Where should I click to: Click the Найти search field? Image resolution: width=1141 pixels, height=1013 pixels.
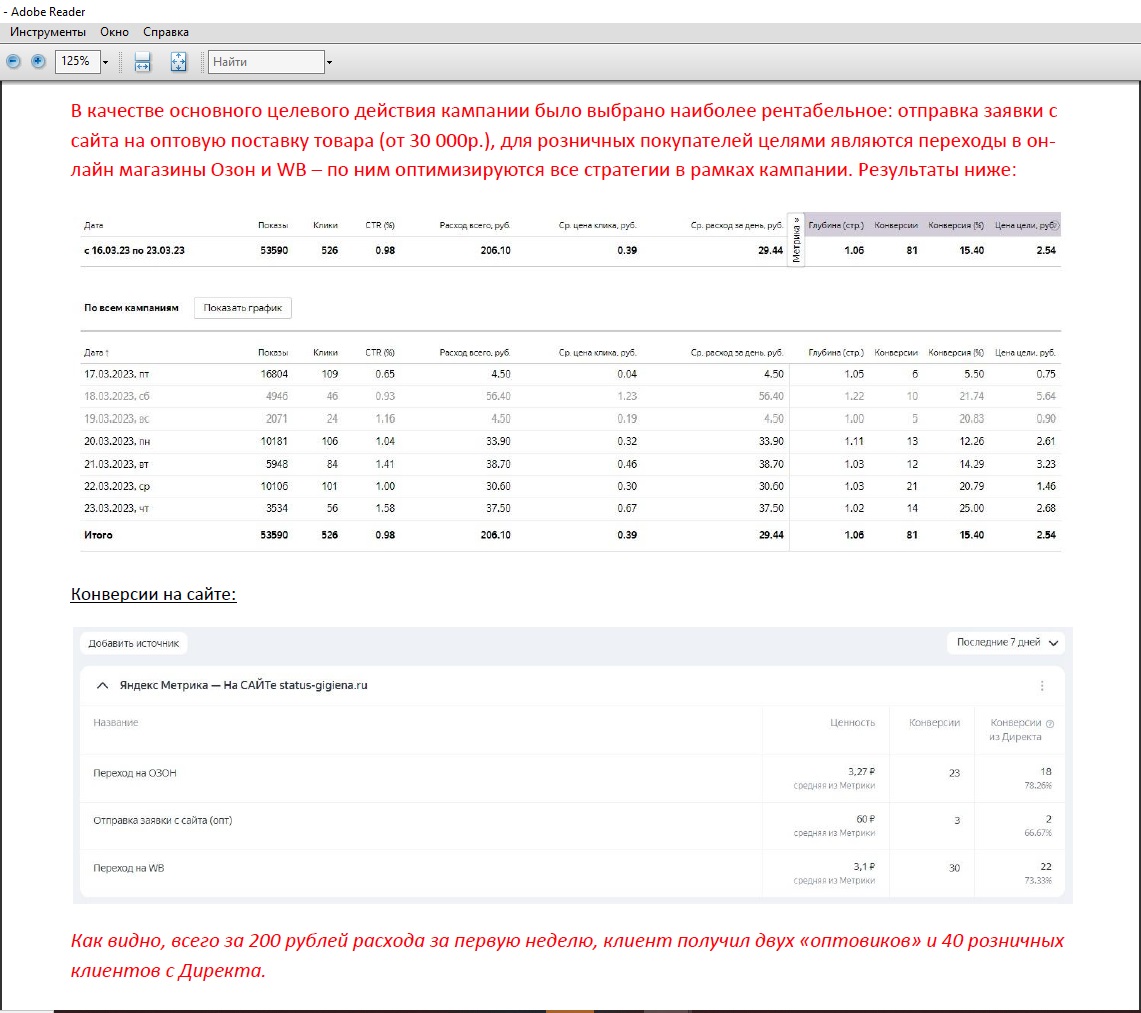coord(266,62)
